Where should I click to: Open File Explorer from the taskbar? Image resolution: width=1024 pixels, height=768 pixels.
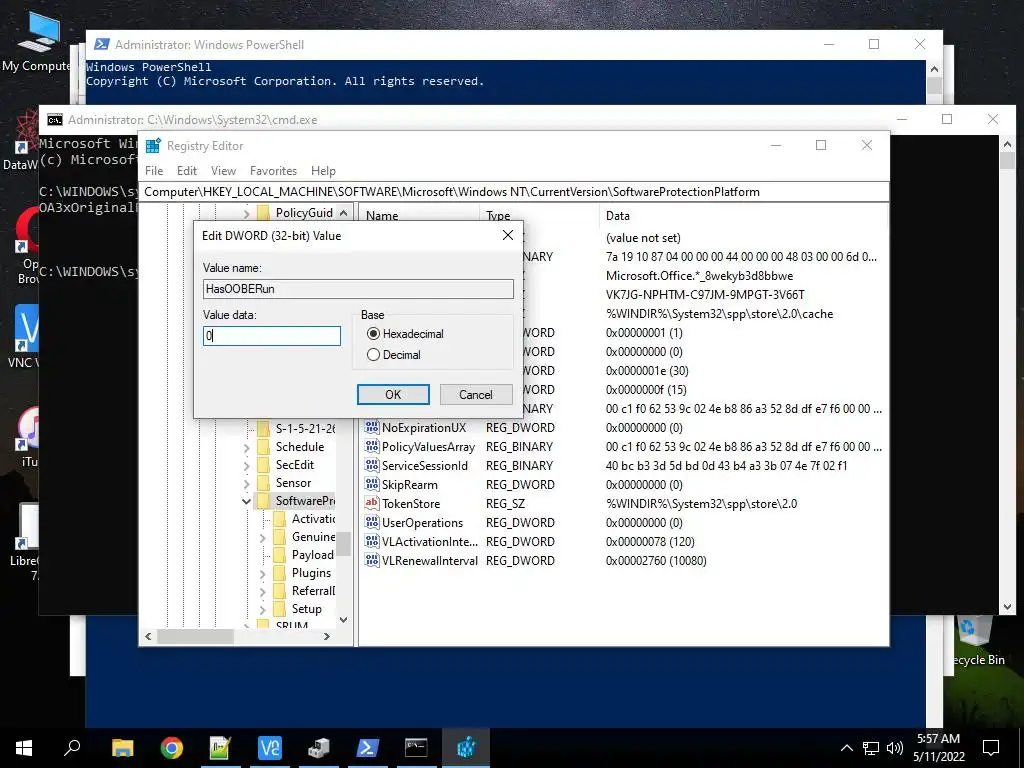tap(122, 748)
